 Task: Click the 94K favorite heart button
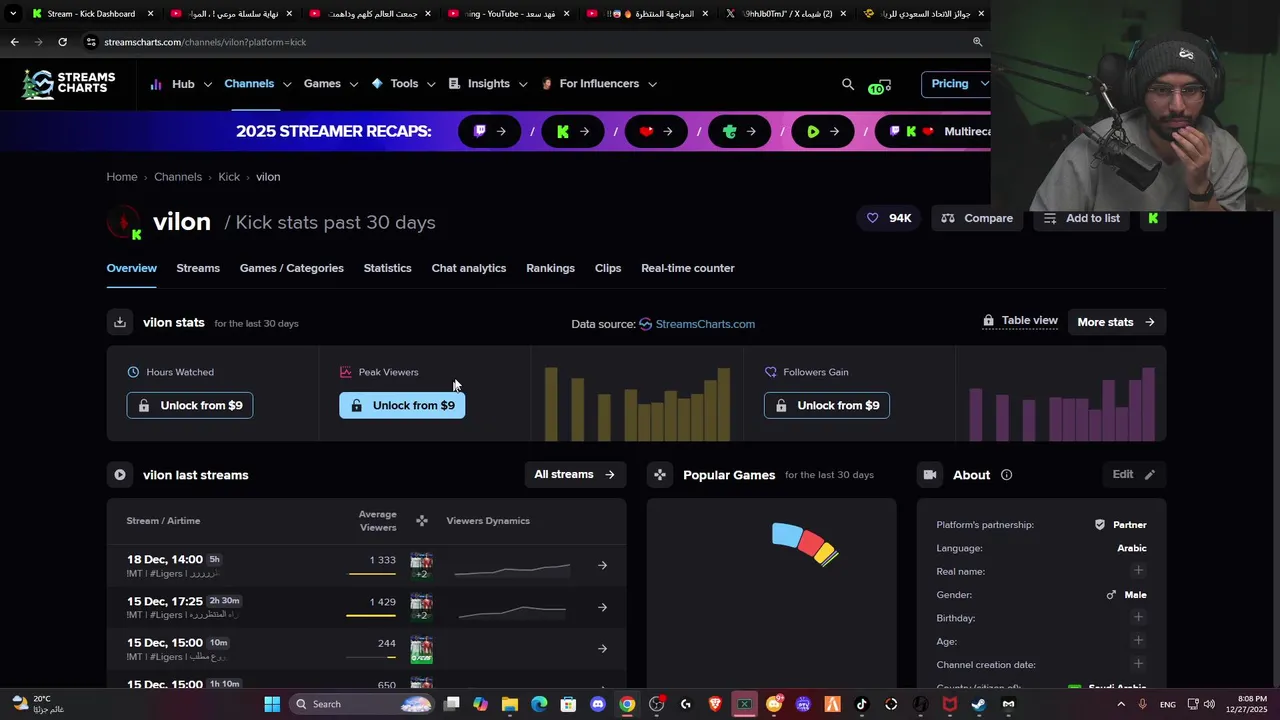click(889, 218)
